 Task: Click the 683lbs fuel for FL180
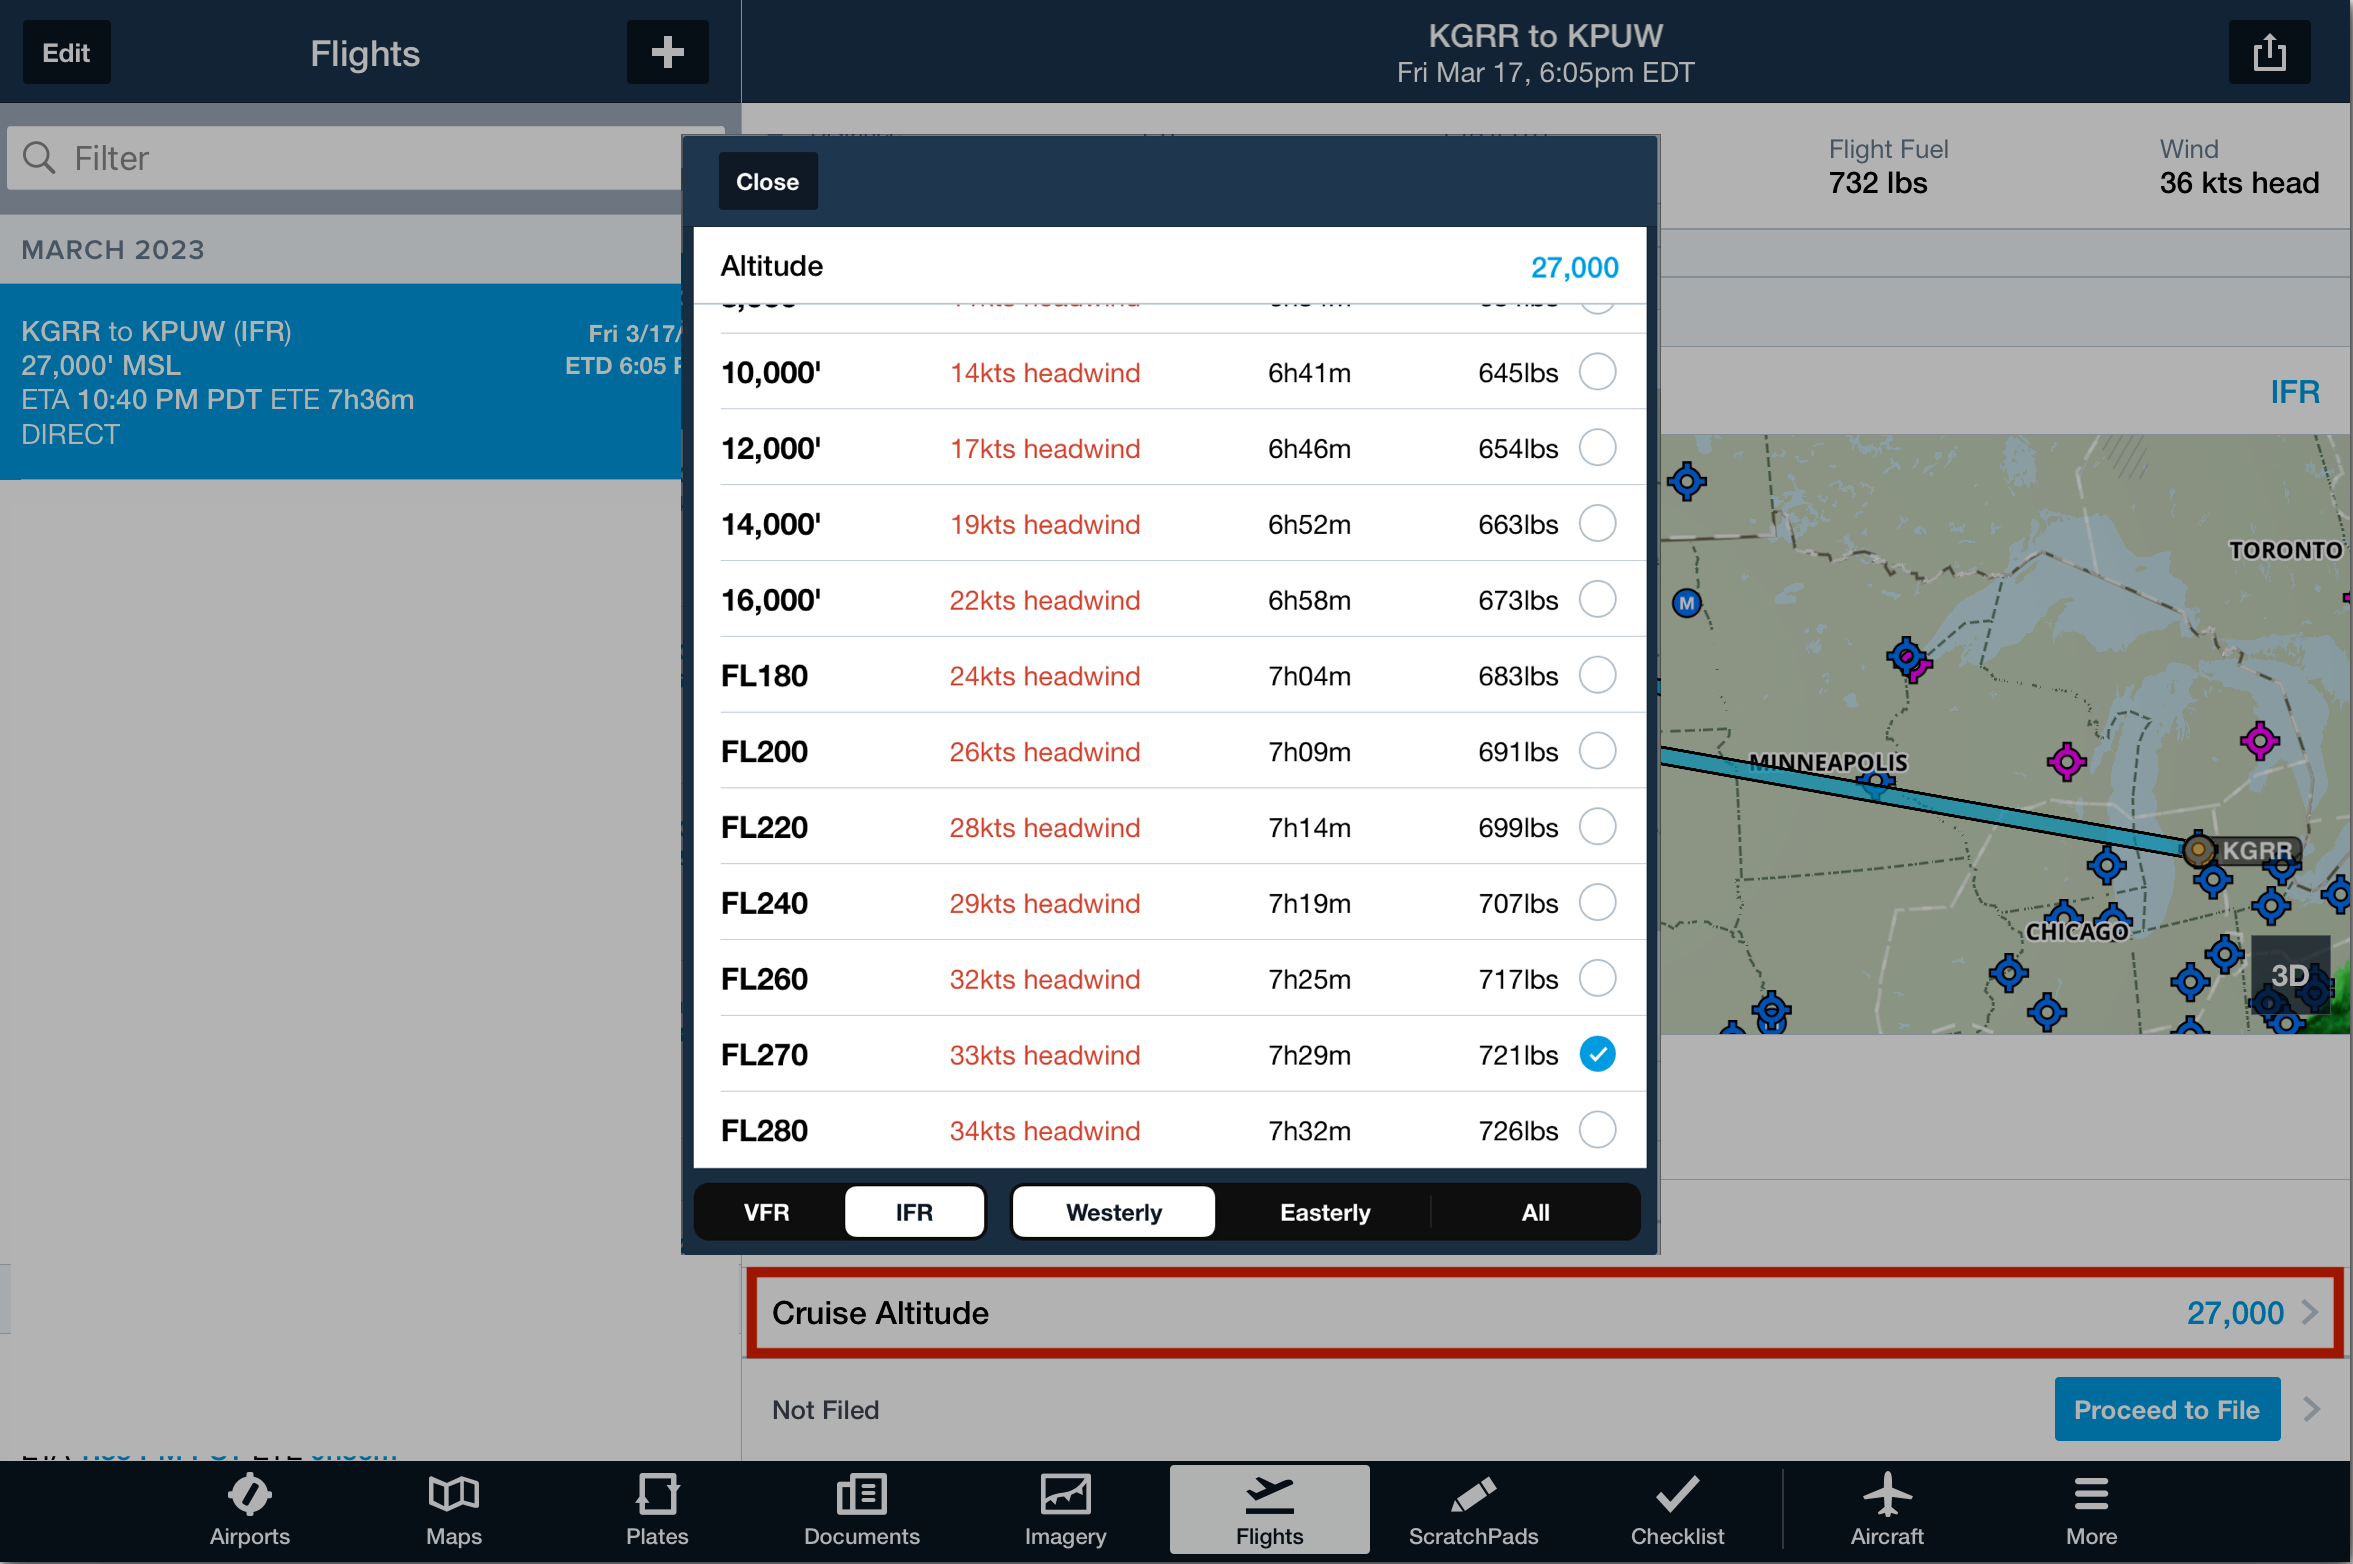coord(1517,676)
